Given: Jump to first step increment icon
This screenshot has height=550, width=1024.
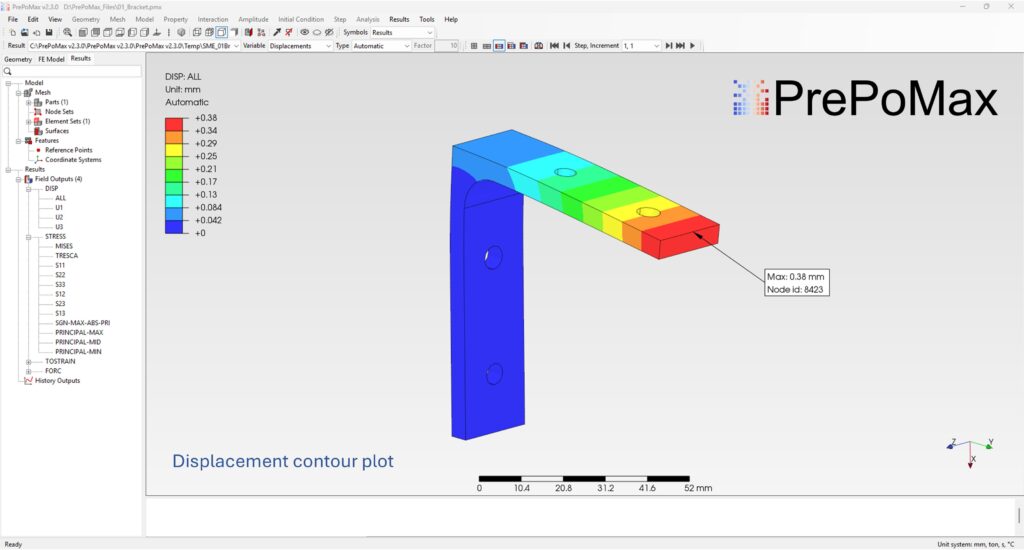Looking at the screenshot, I should click(x=554, y=46).
